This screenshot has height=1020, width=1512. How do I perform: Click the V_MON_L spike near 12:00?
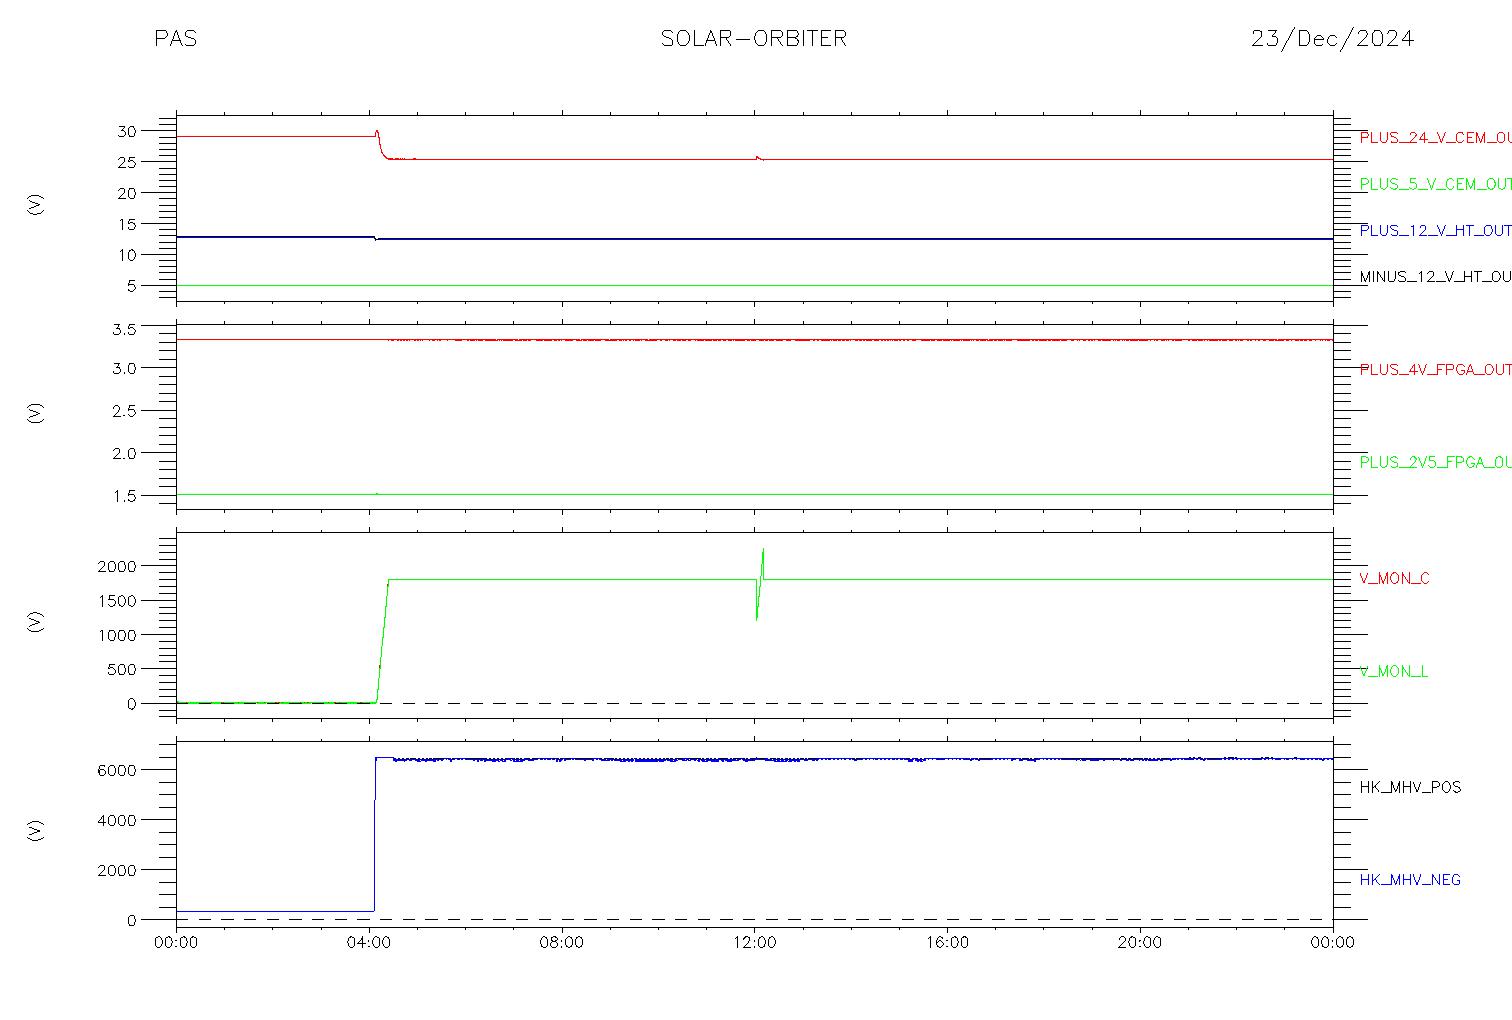pos(760,584)
